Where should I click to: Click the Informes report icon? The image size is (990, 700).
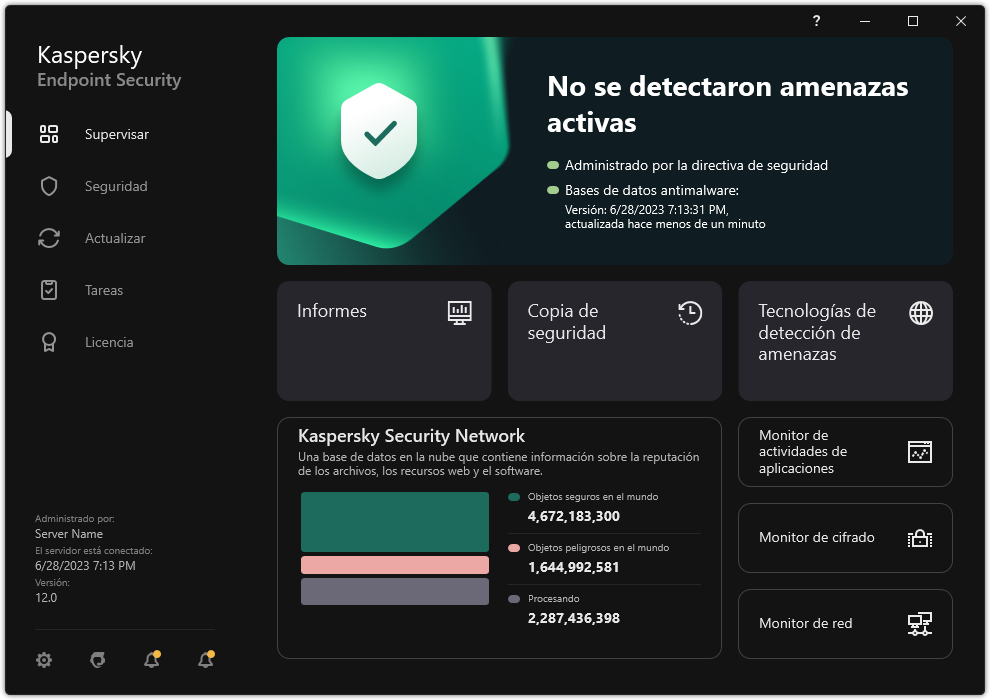point(459,312)
